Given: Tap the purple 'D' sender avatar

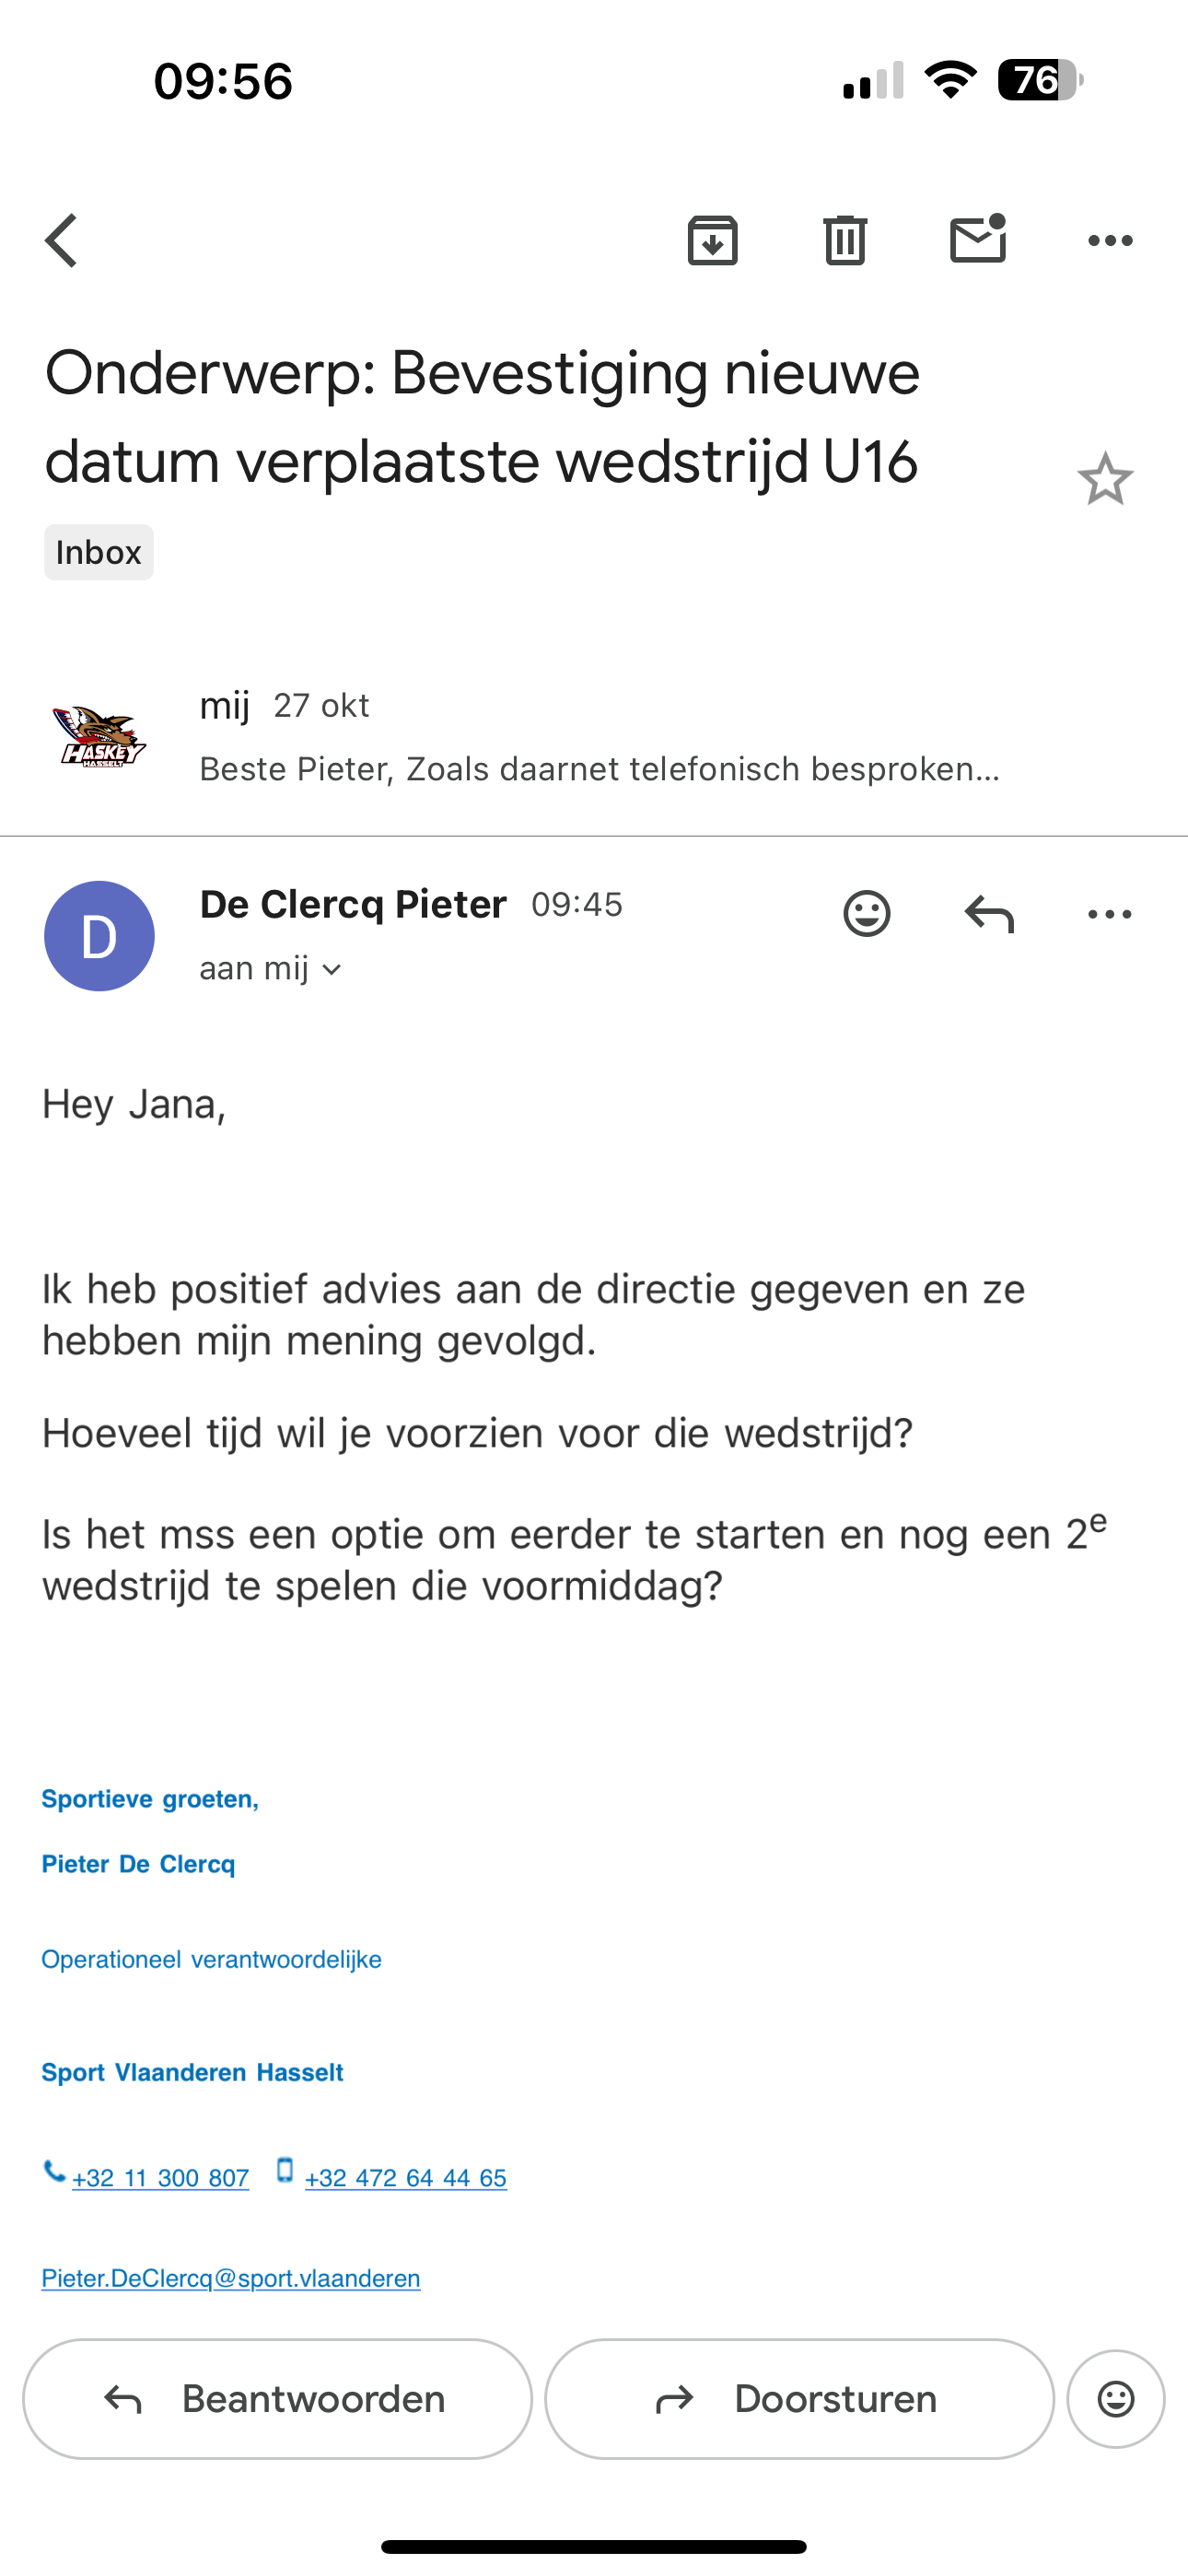Looking at the screenshot, I should point(99,936).
